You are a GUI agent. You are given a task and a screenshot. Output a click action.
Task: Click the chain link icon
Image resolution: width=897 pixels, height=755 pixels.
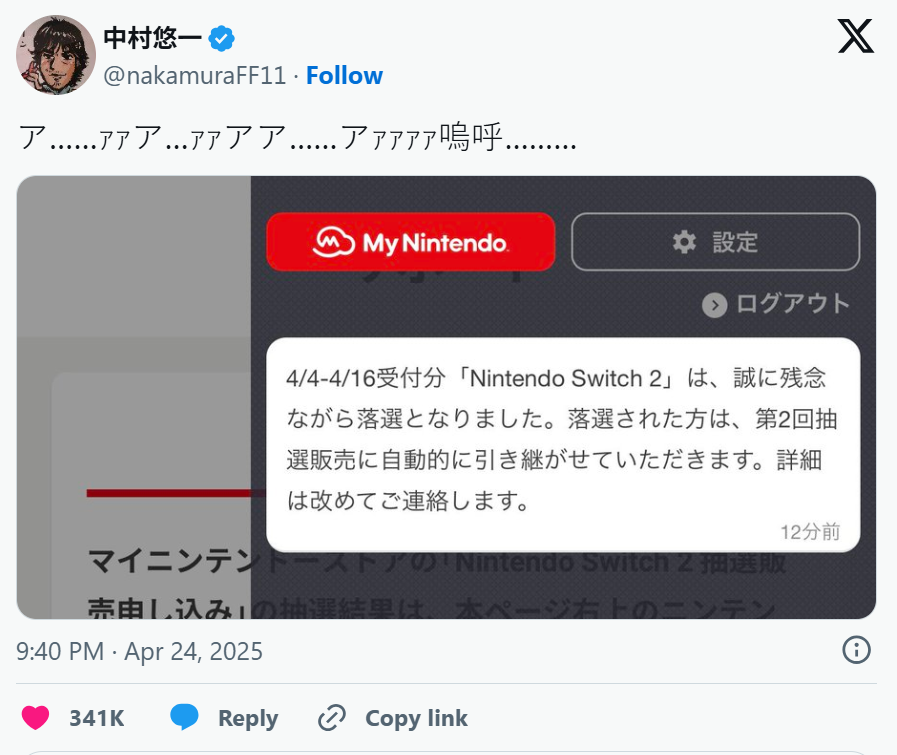pyautogui.click(x=331, y=718)
